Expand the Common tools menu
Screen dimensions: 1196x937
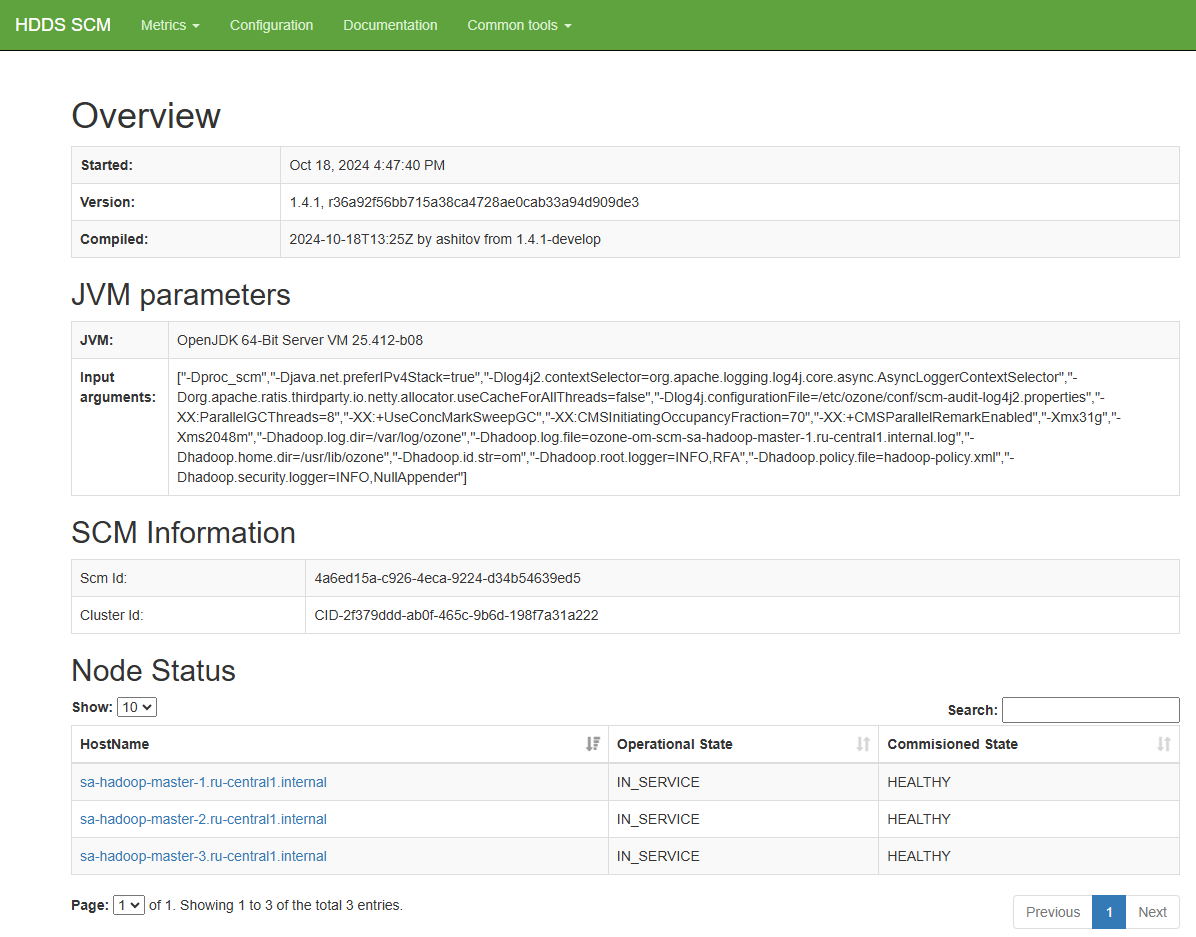click(x=519, y=25)
